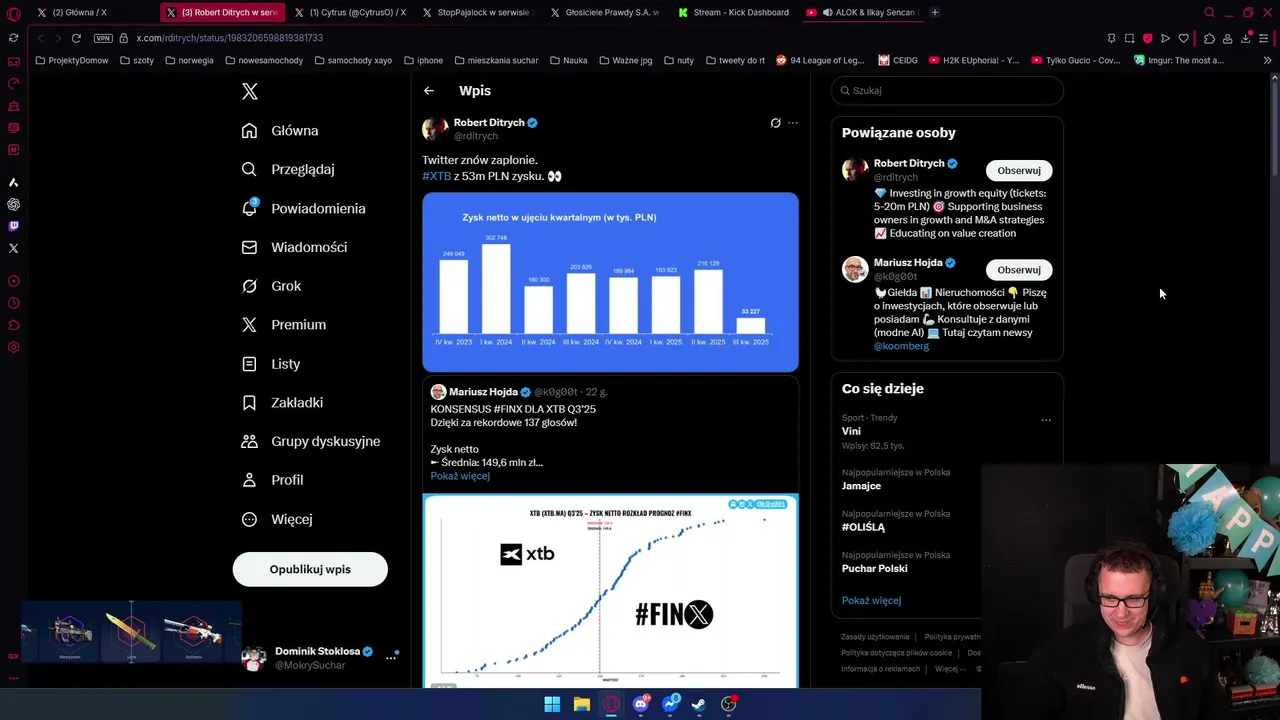Open Przeglądaj explore page

click(289, 169)
